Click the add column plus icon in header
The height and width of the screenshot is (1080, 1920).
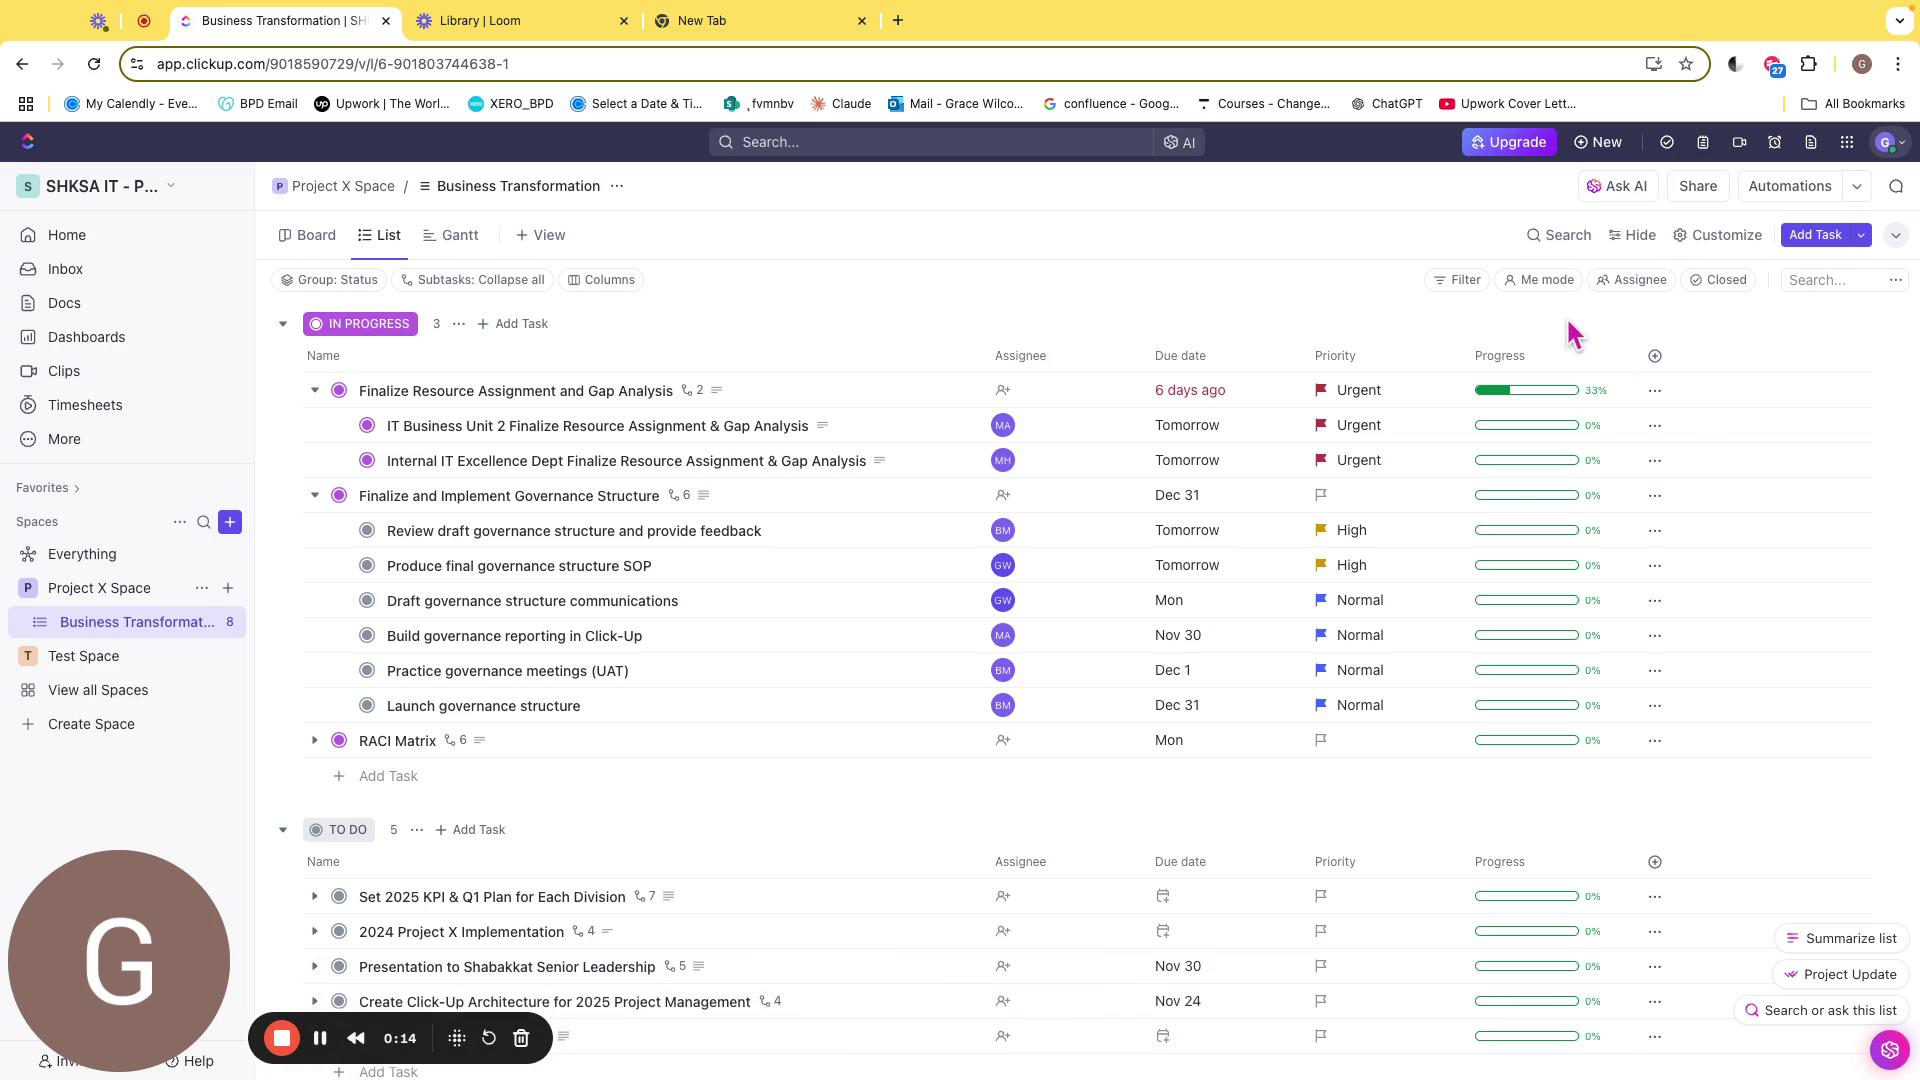[x=1655, y=356]
